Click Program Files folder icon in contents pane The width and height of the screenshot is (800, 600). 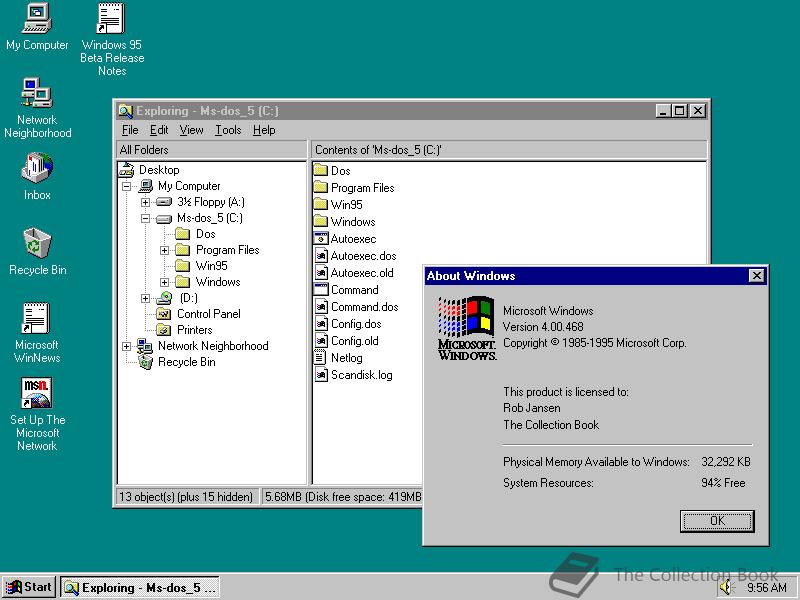pyautogui.click(x=320, y=187)
